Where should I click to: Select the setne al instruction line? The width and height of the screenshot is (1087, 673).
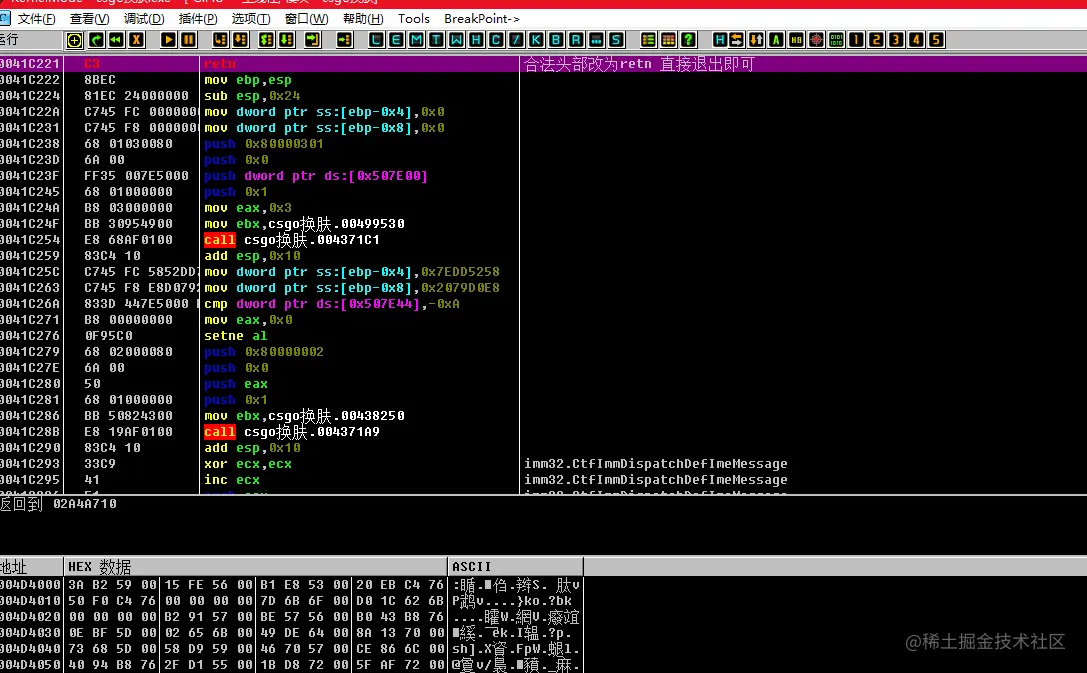[x=235, y=335]
